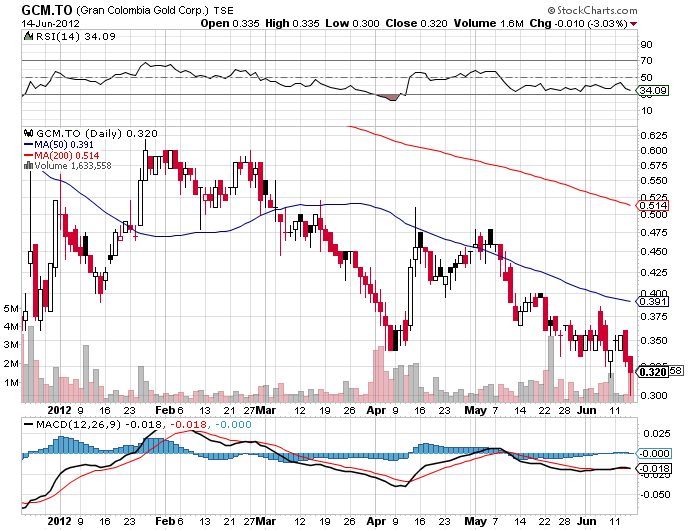Screen dimensions: 691x531
Task: Click the Apr label on price chart axis
Action: coord(376,410)
